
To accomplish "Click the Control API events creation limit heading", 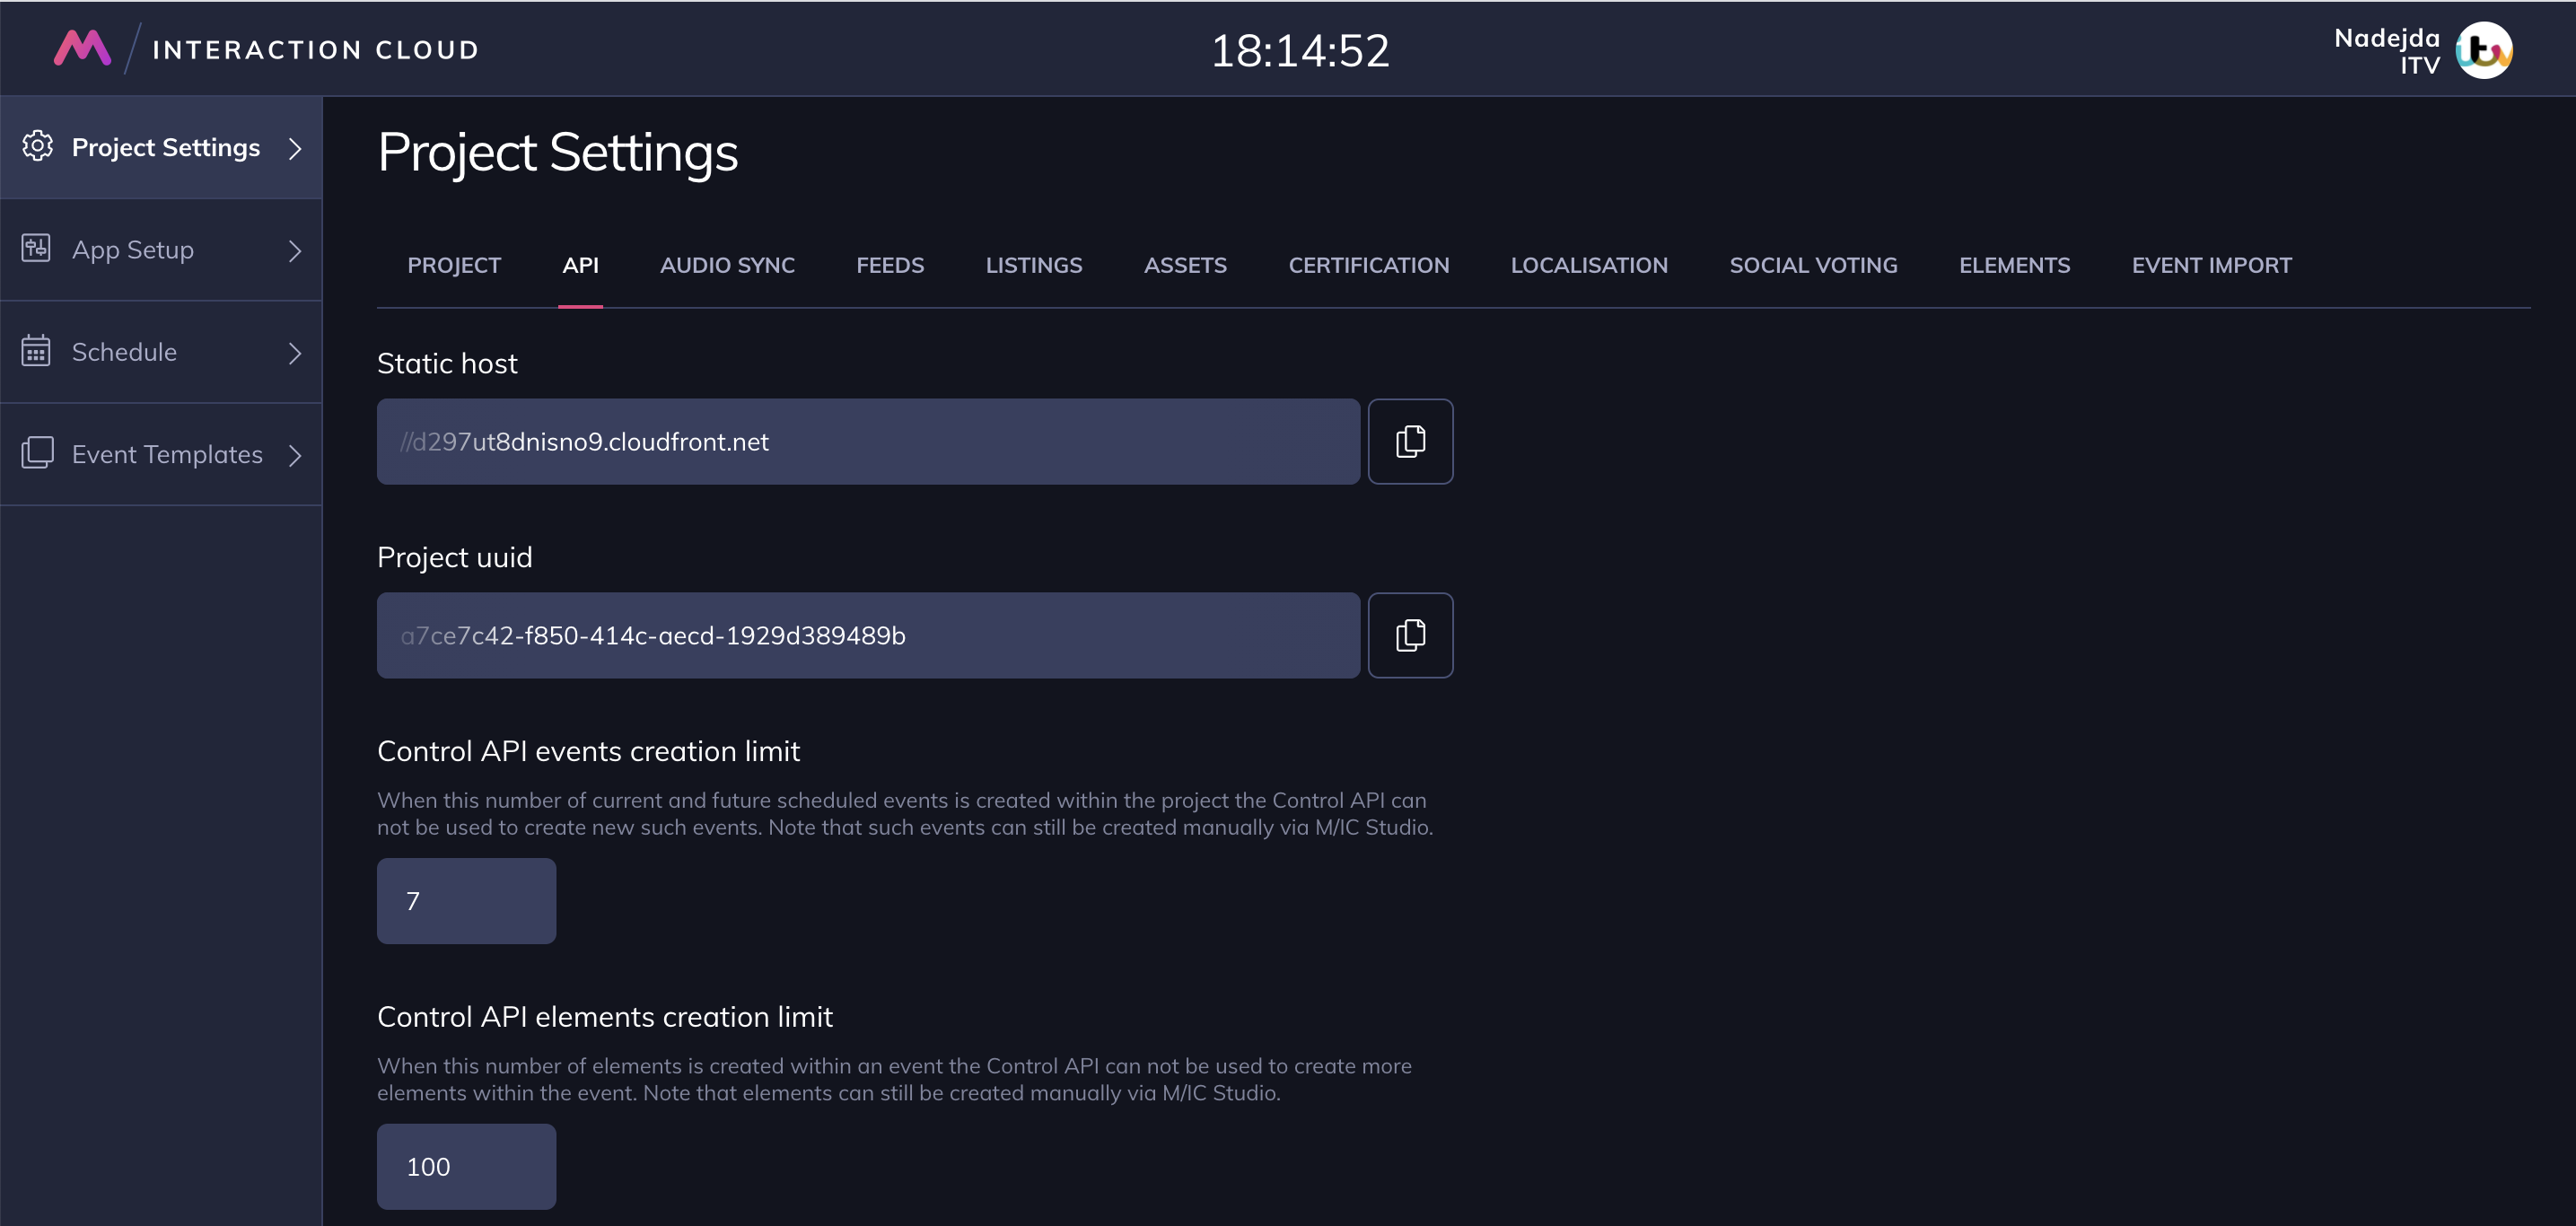I will click(588, 751).
